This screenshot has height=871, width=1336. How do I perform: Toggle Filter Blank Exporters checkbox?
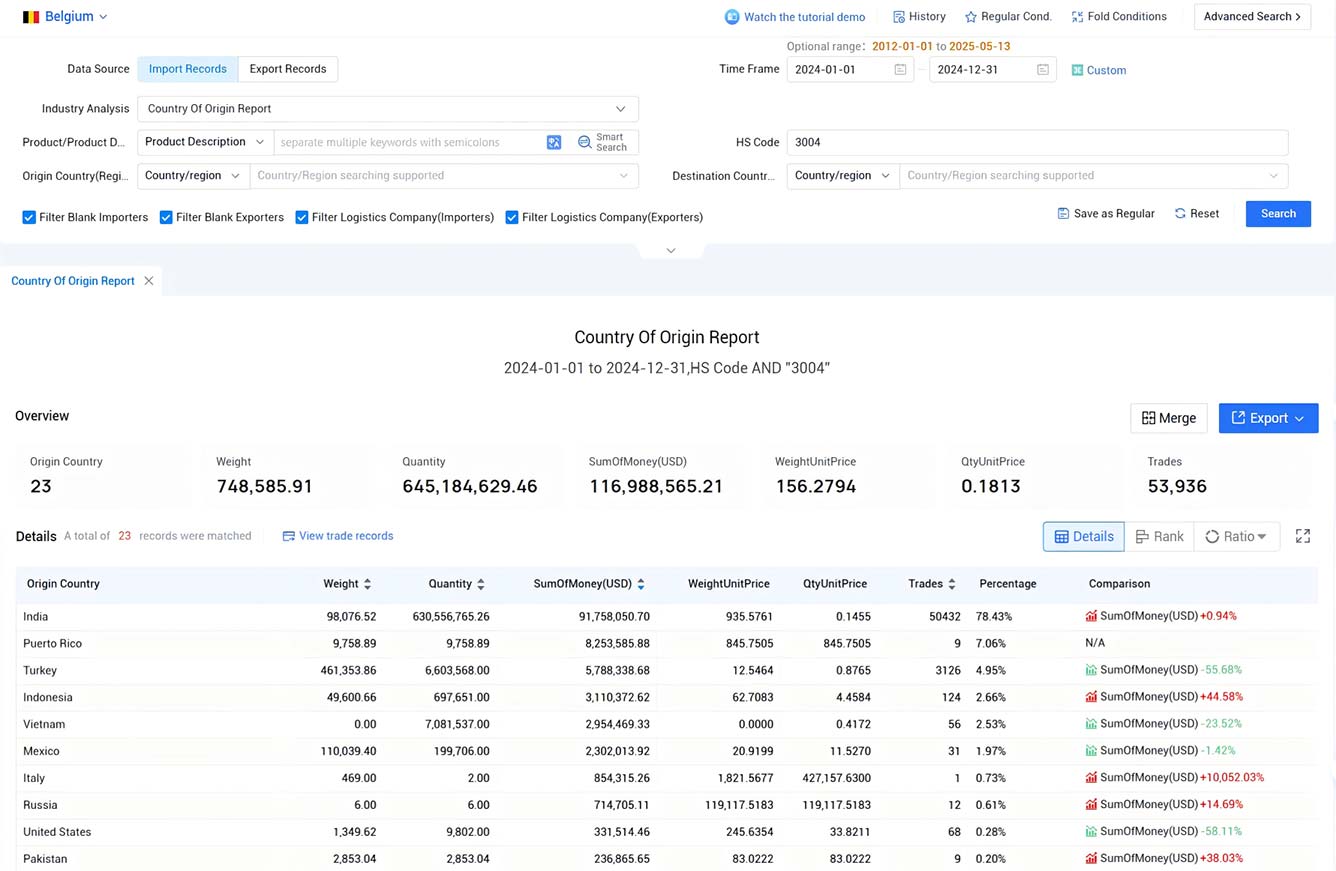point(166,217)
